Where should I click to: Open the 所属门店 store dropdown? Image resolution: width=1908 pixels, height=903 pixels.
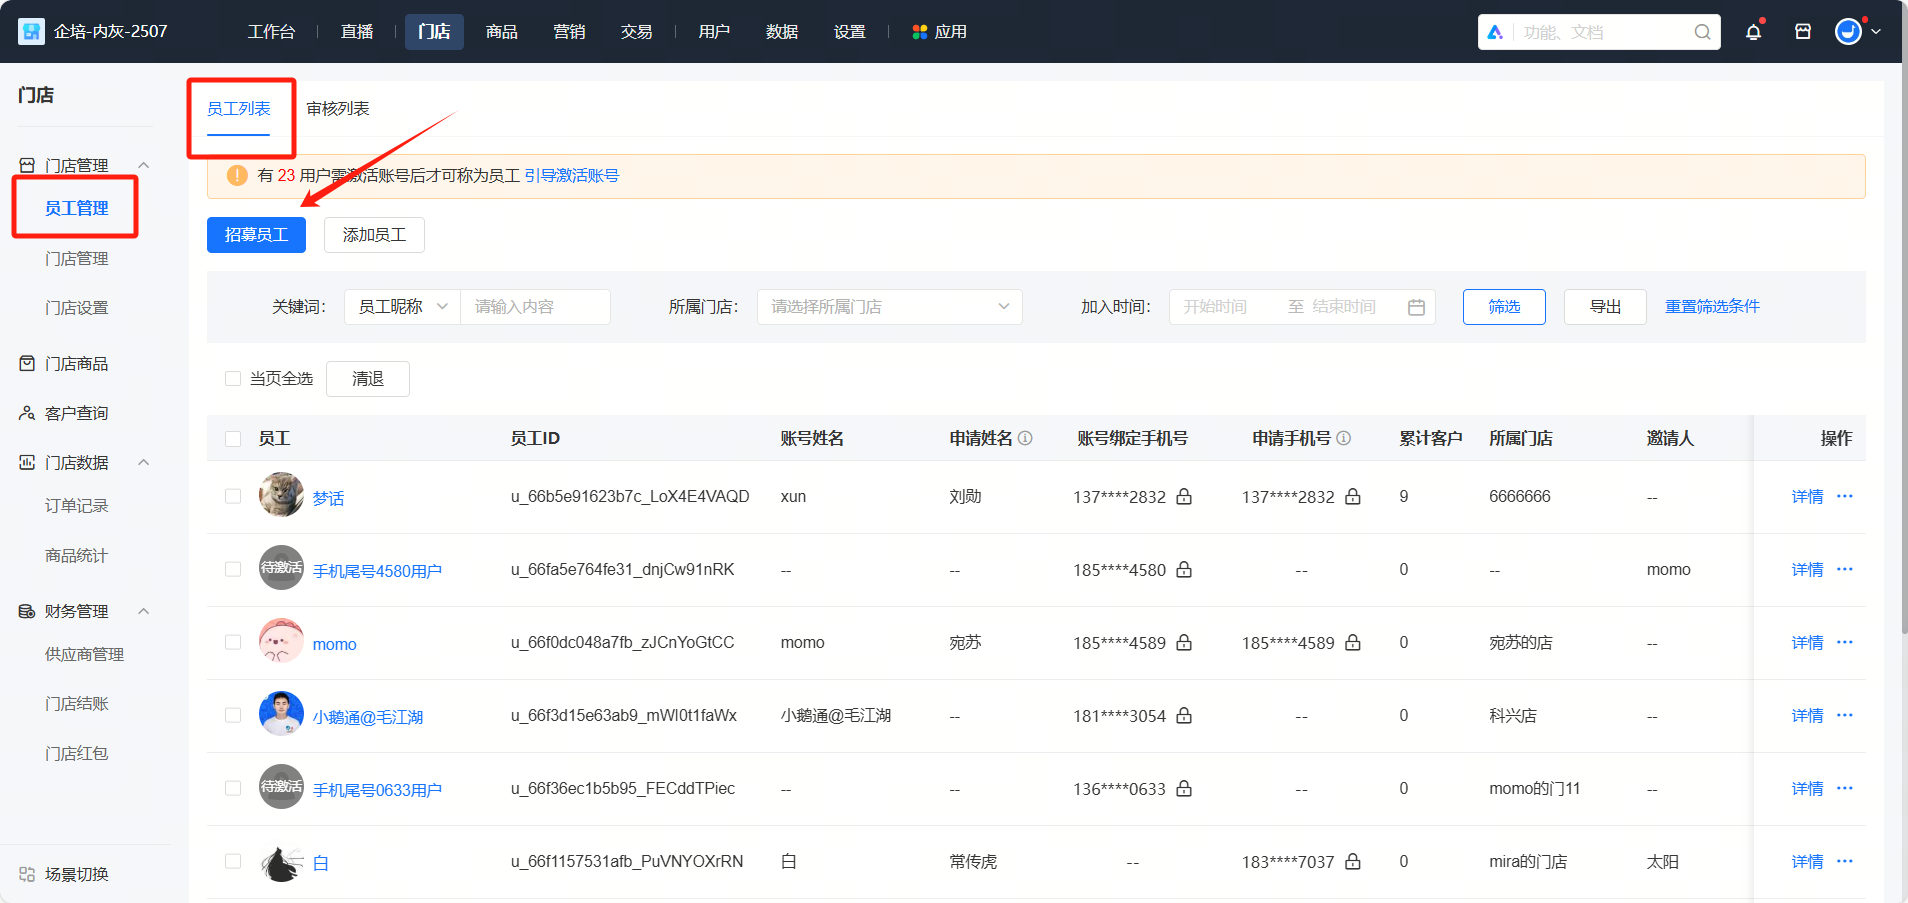pos(889,307)
